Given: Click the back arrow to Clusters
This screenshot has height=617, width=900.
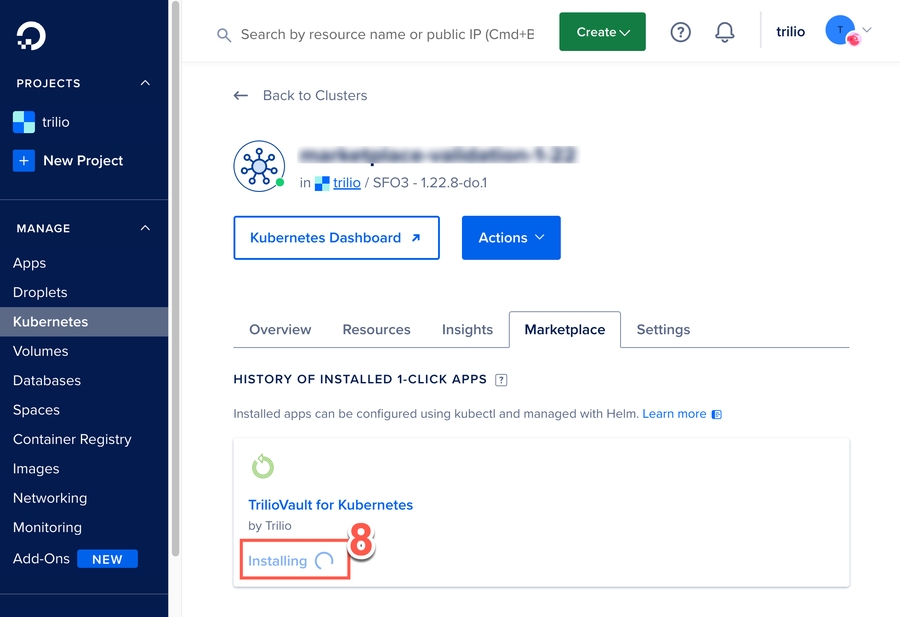Looking at the screenshot, I should 240,96.
